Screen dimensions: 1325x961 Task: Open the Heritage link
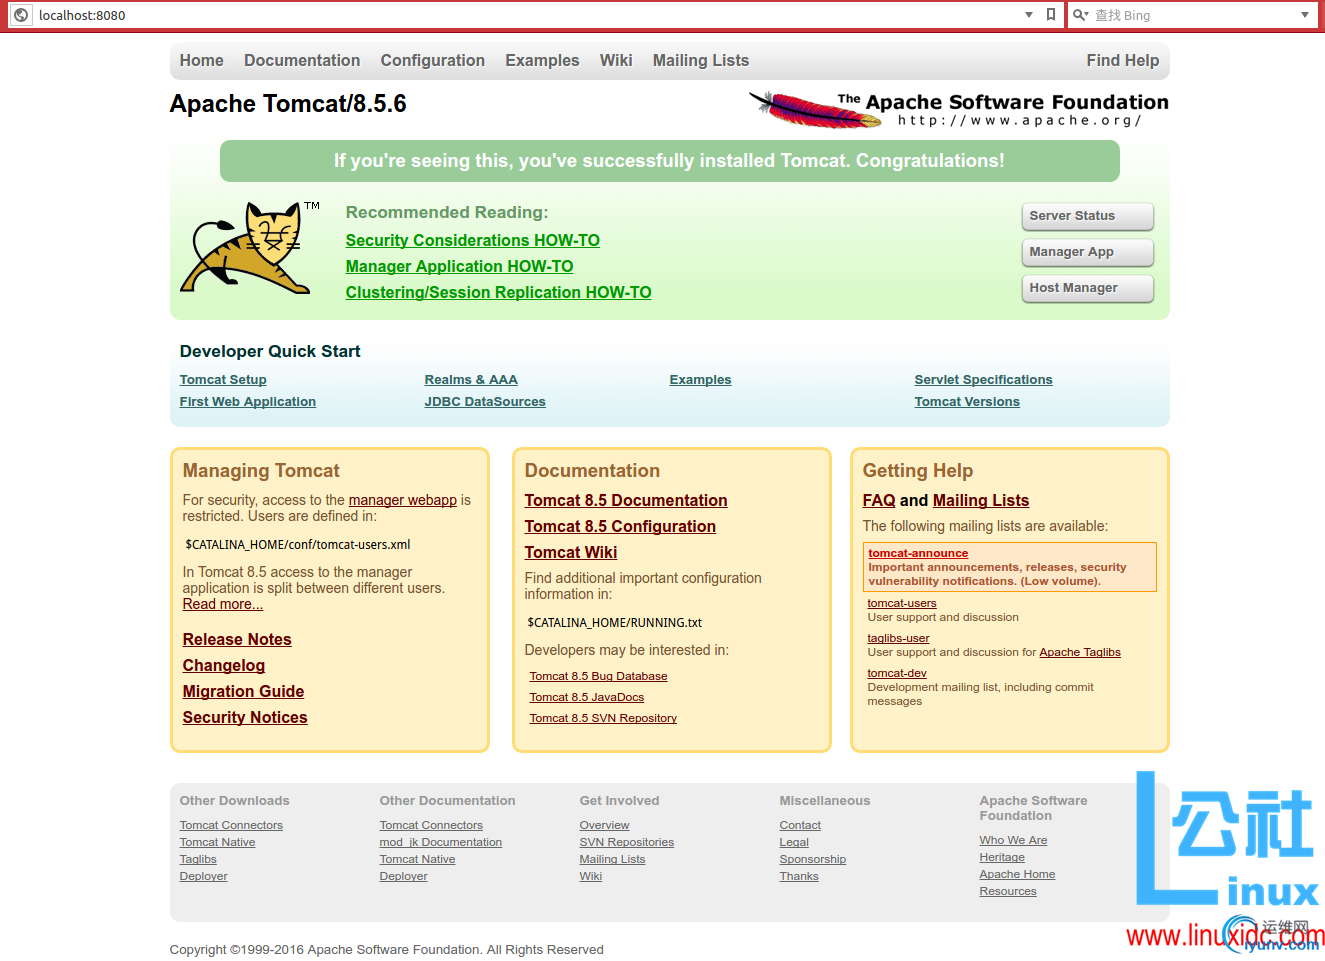click(1002, 857)
